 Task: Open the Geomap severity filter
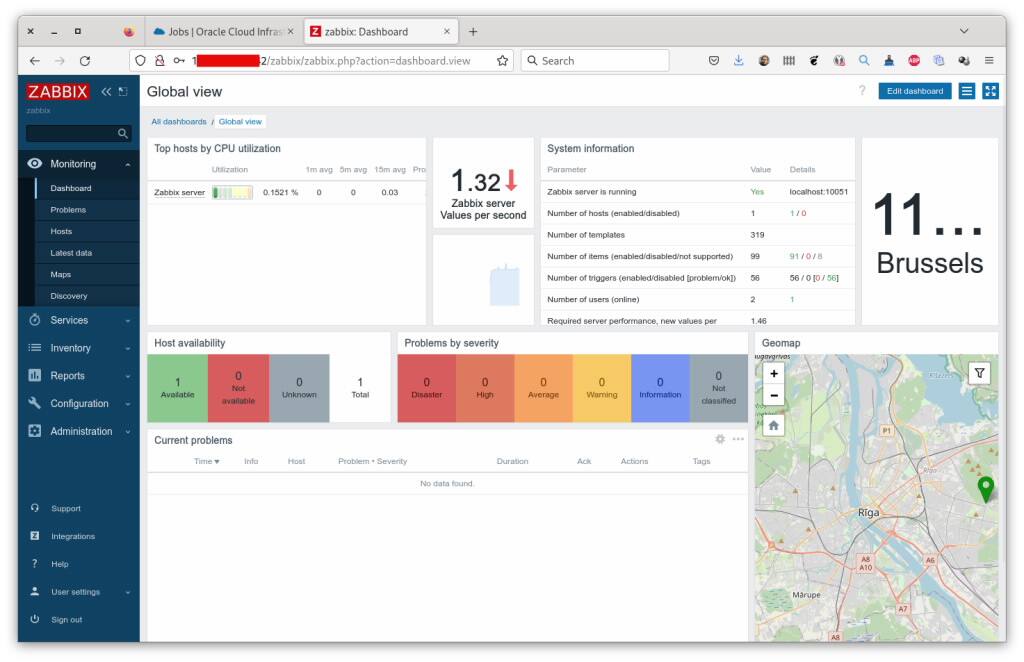(979, 373)
